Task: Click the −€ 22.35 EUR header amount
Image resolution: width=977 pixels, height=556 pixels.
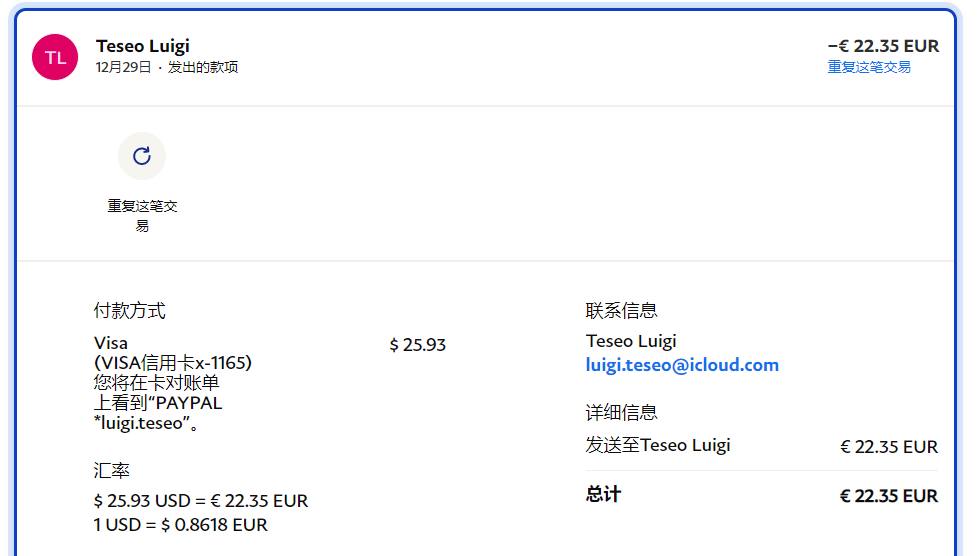Action: coord(883,46)
